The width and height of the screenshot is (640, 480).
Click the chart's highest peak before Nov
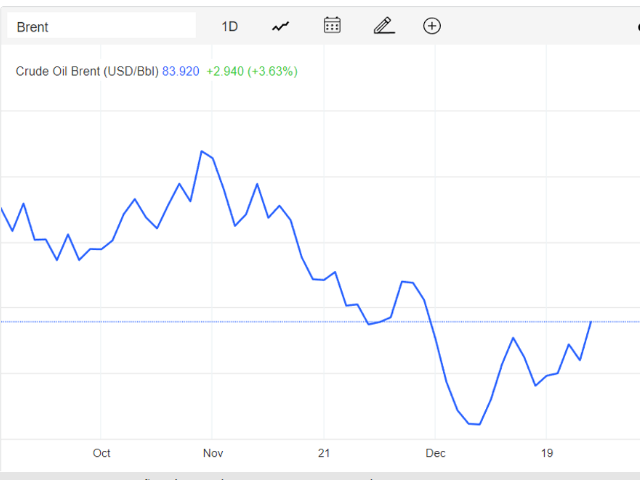(202, 151)
